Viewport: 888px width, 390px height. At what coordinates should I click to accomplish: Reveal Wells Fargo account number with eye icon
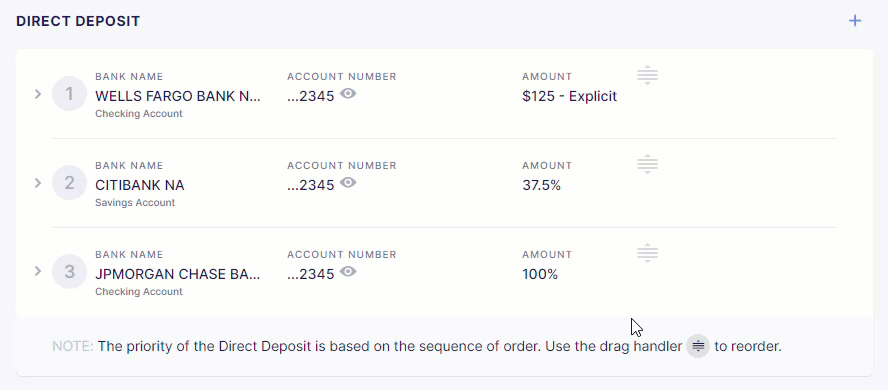click(348, 93)
